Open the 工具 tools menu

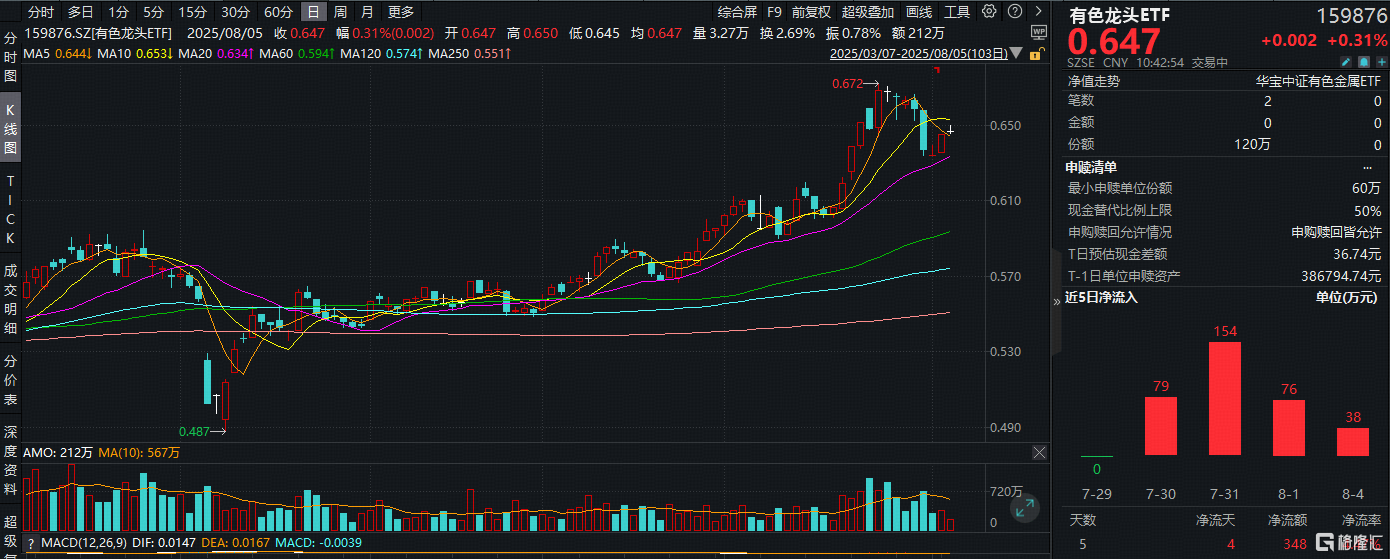[957, 12]
